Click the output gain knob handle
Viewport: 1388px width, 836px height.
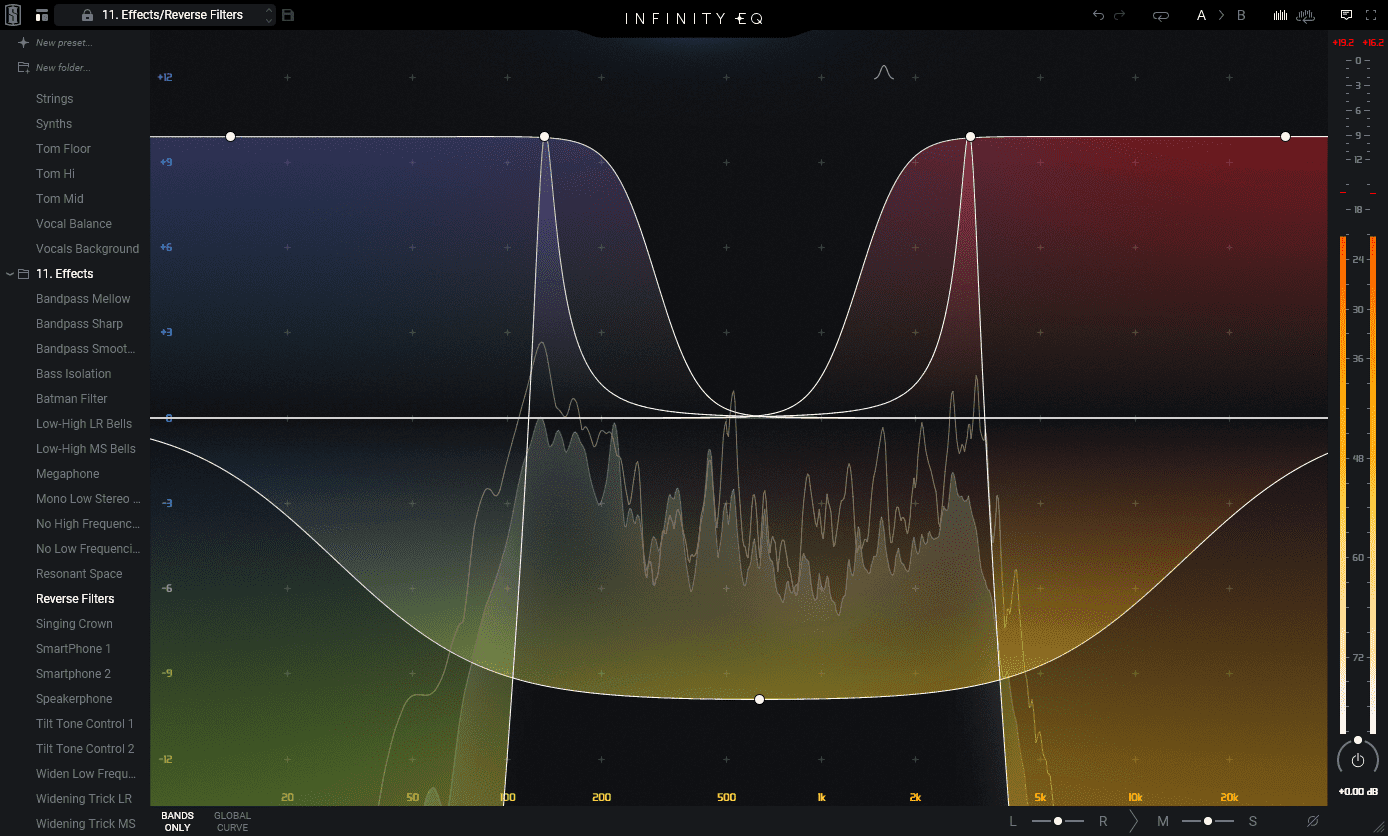coord(1358,740)
